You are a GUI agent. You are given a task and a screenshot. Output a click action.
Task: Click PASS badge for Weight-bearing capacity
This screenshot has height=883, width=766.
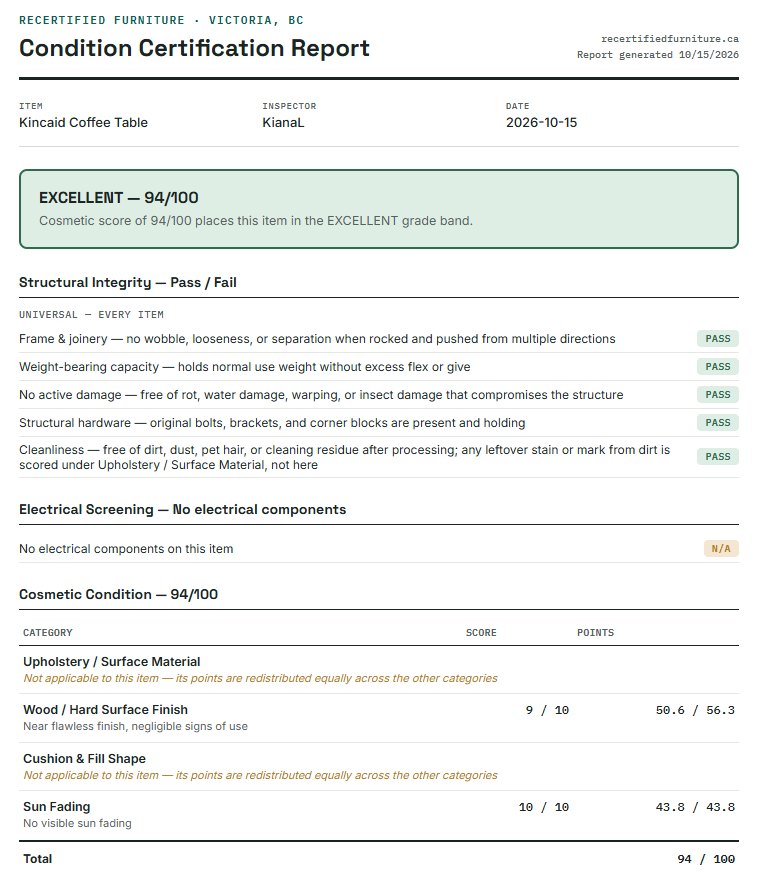pyautogui.click(x=718, y=367)
